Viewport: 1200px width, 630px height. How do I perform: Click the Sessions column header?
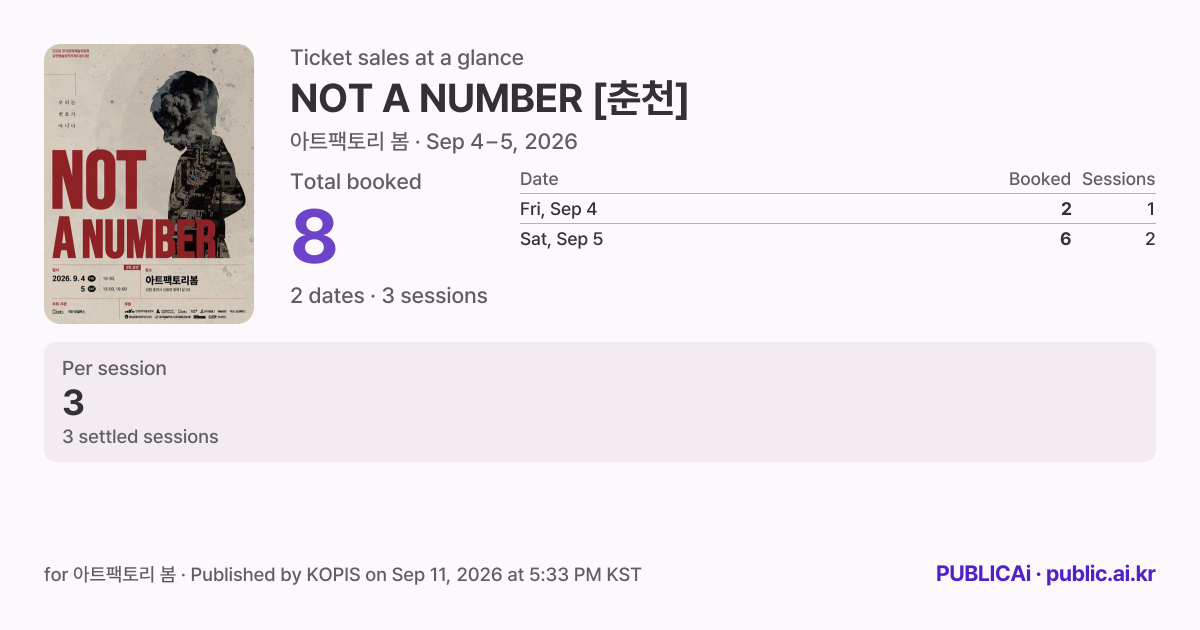(1118, 179)
